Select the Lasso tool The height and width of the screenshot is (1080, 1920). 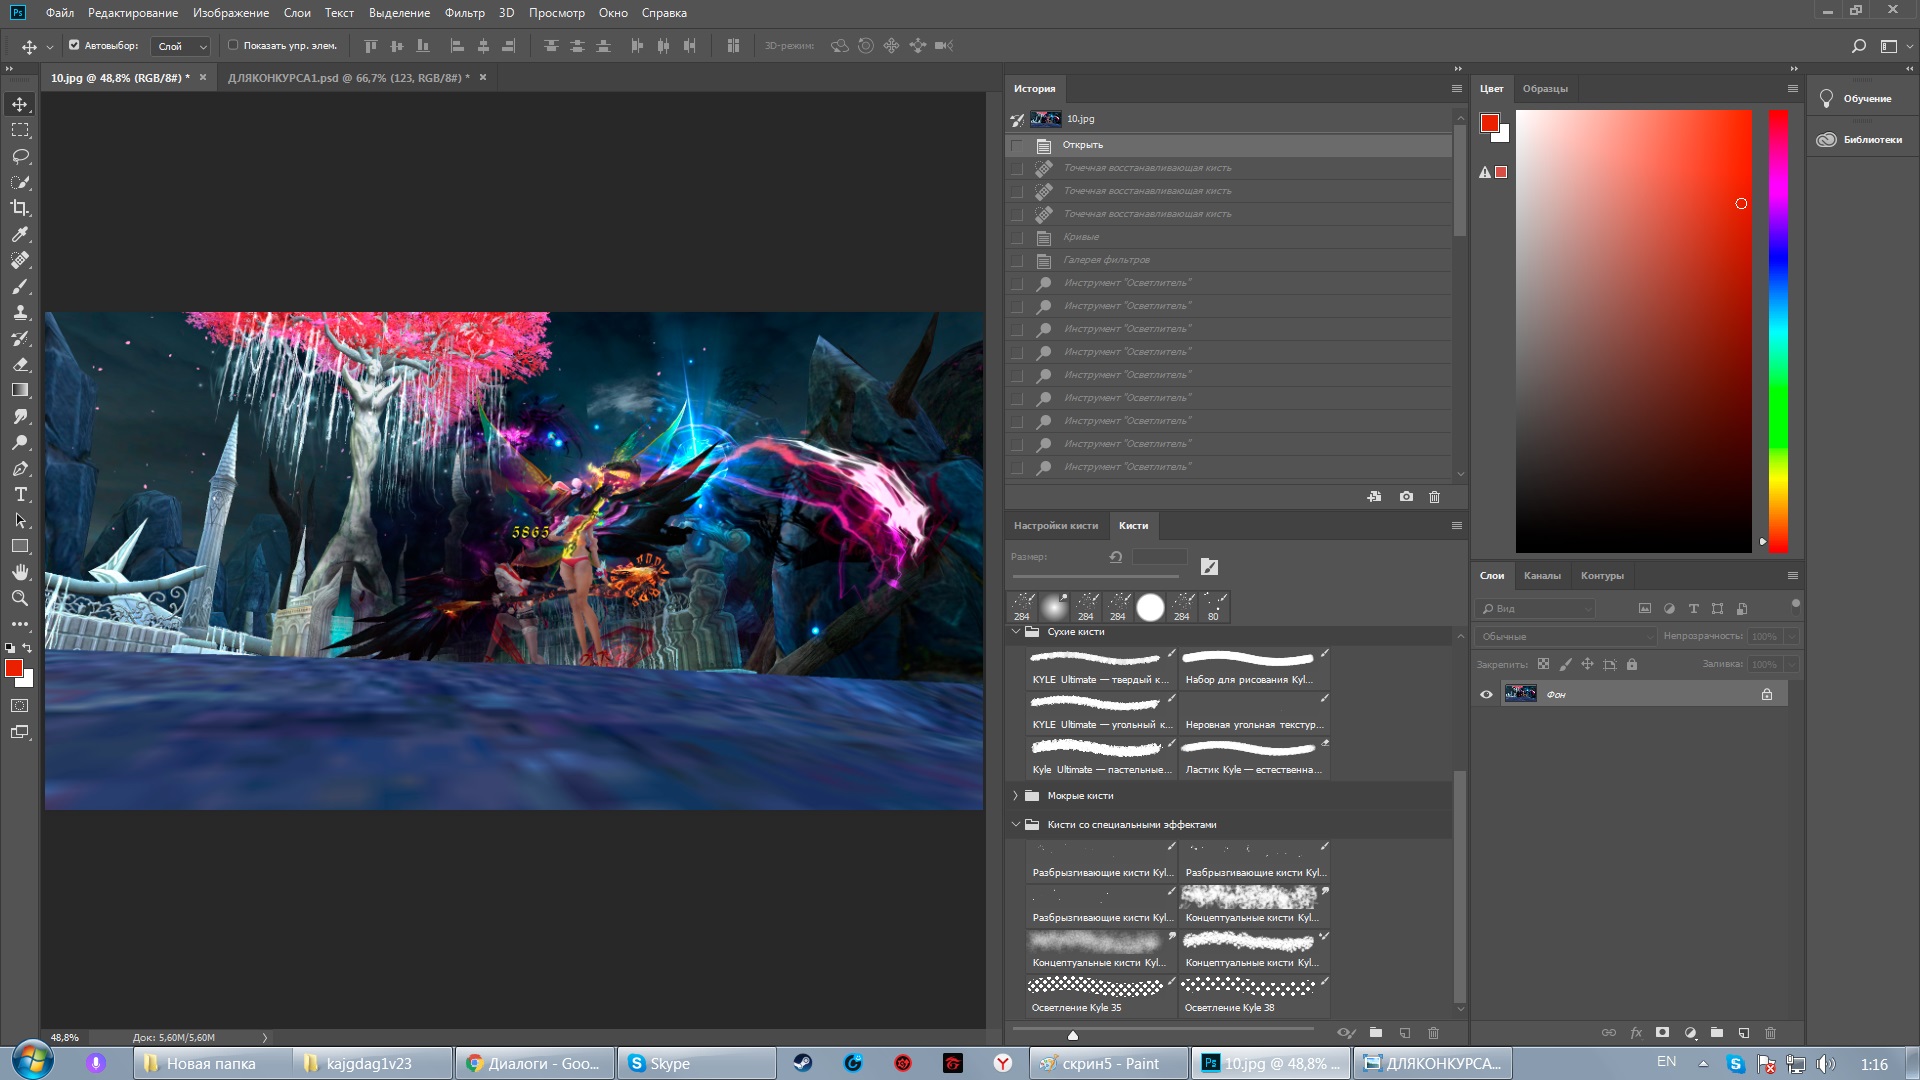pos(20,156)
